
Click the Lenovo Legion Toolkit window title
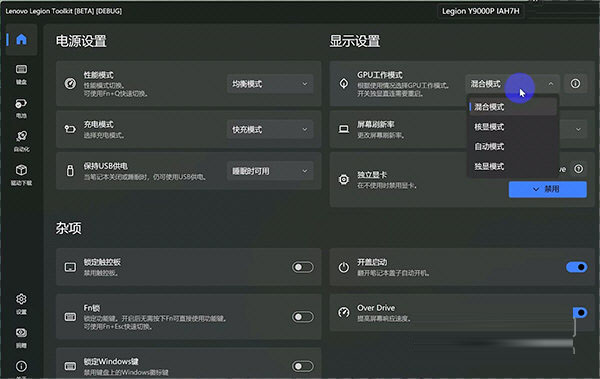(64, 11)
